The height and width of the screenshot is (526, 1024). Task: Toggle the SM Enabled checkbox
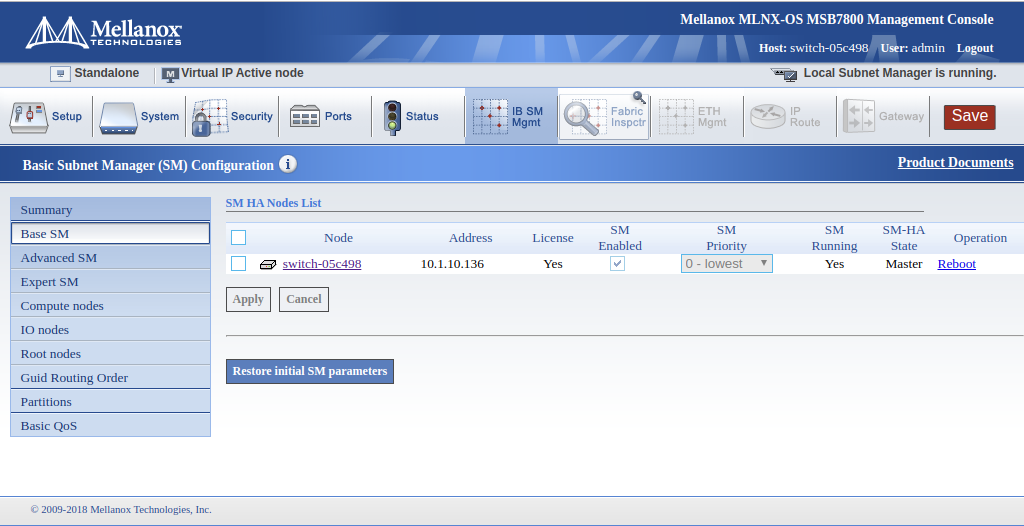tap(617, 263)
